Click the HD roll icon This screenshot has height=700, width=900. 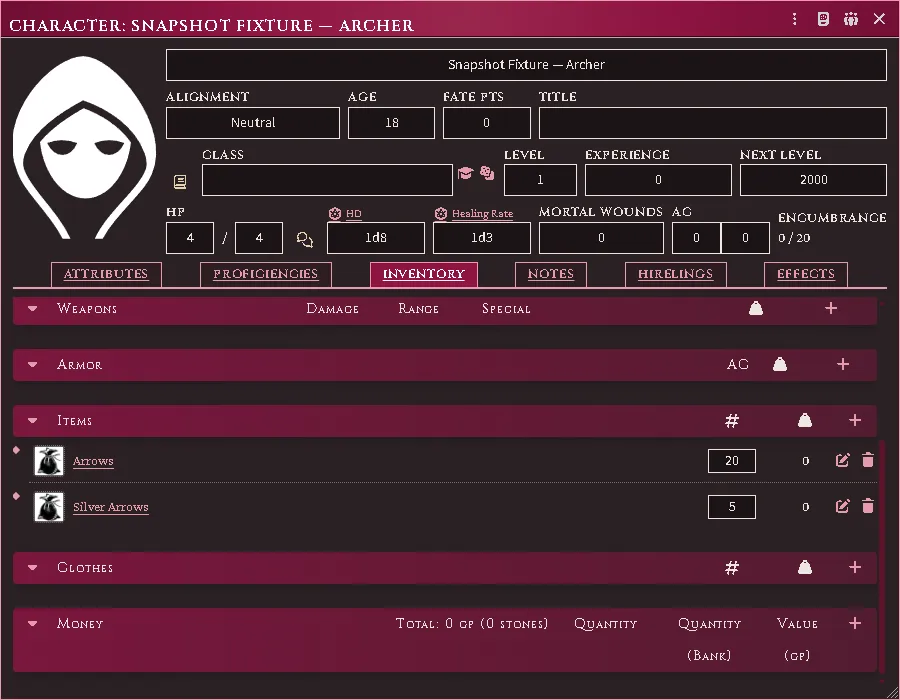point(335,213)
